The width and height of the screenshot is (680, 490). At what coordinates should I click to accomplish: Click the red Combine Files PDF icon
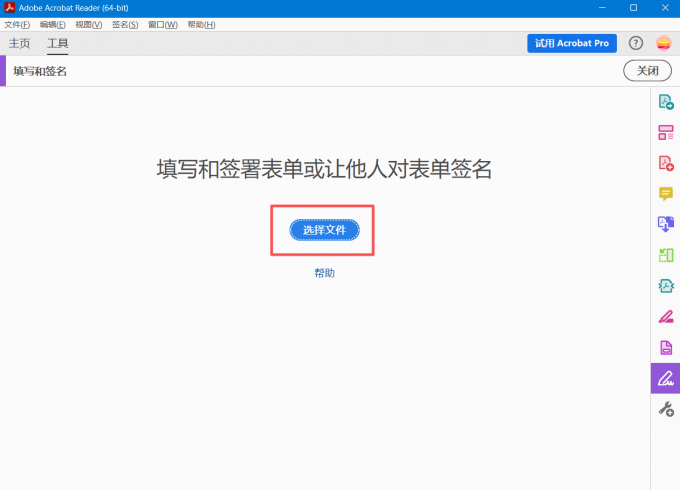coord(666,163)
